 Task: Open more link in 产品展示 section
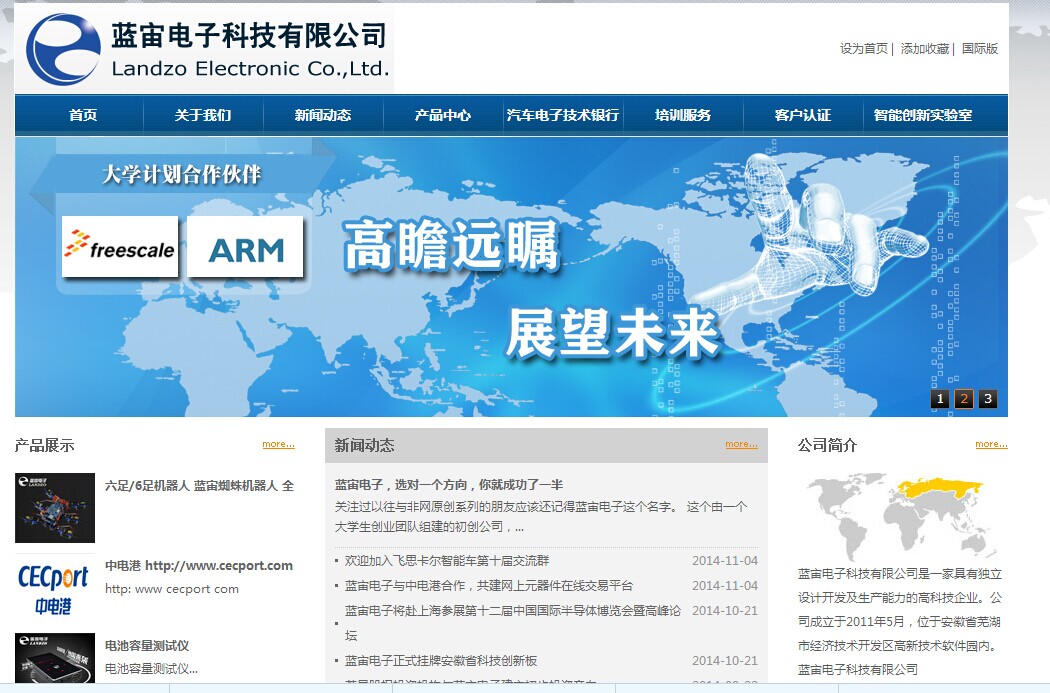pyautogui.click(x=279, y=444)
